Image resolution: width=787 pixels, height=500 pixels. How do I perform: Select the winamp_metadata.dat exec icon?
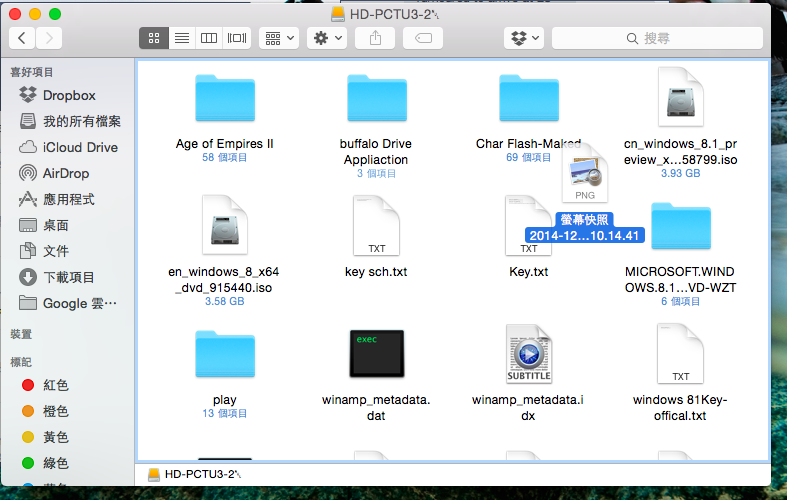tap(377, 353)
